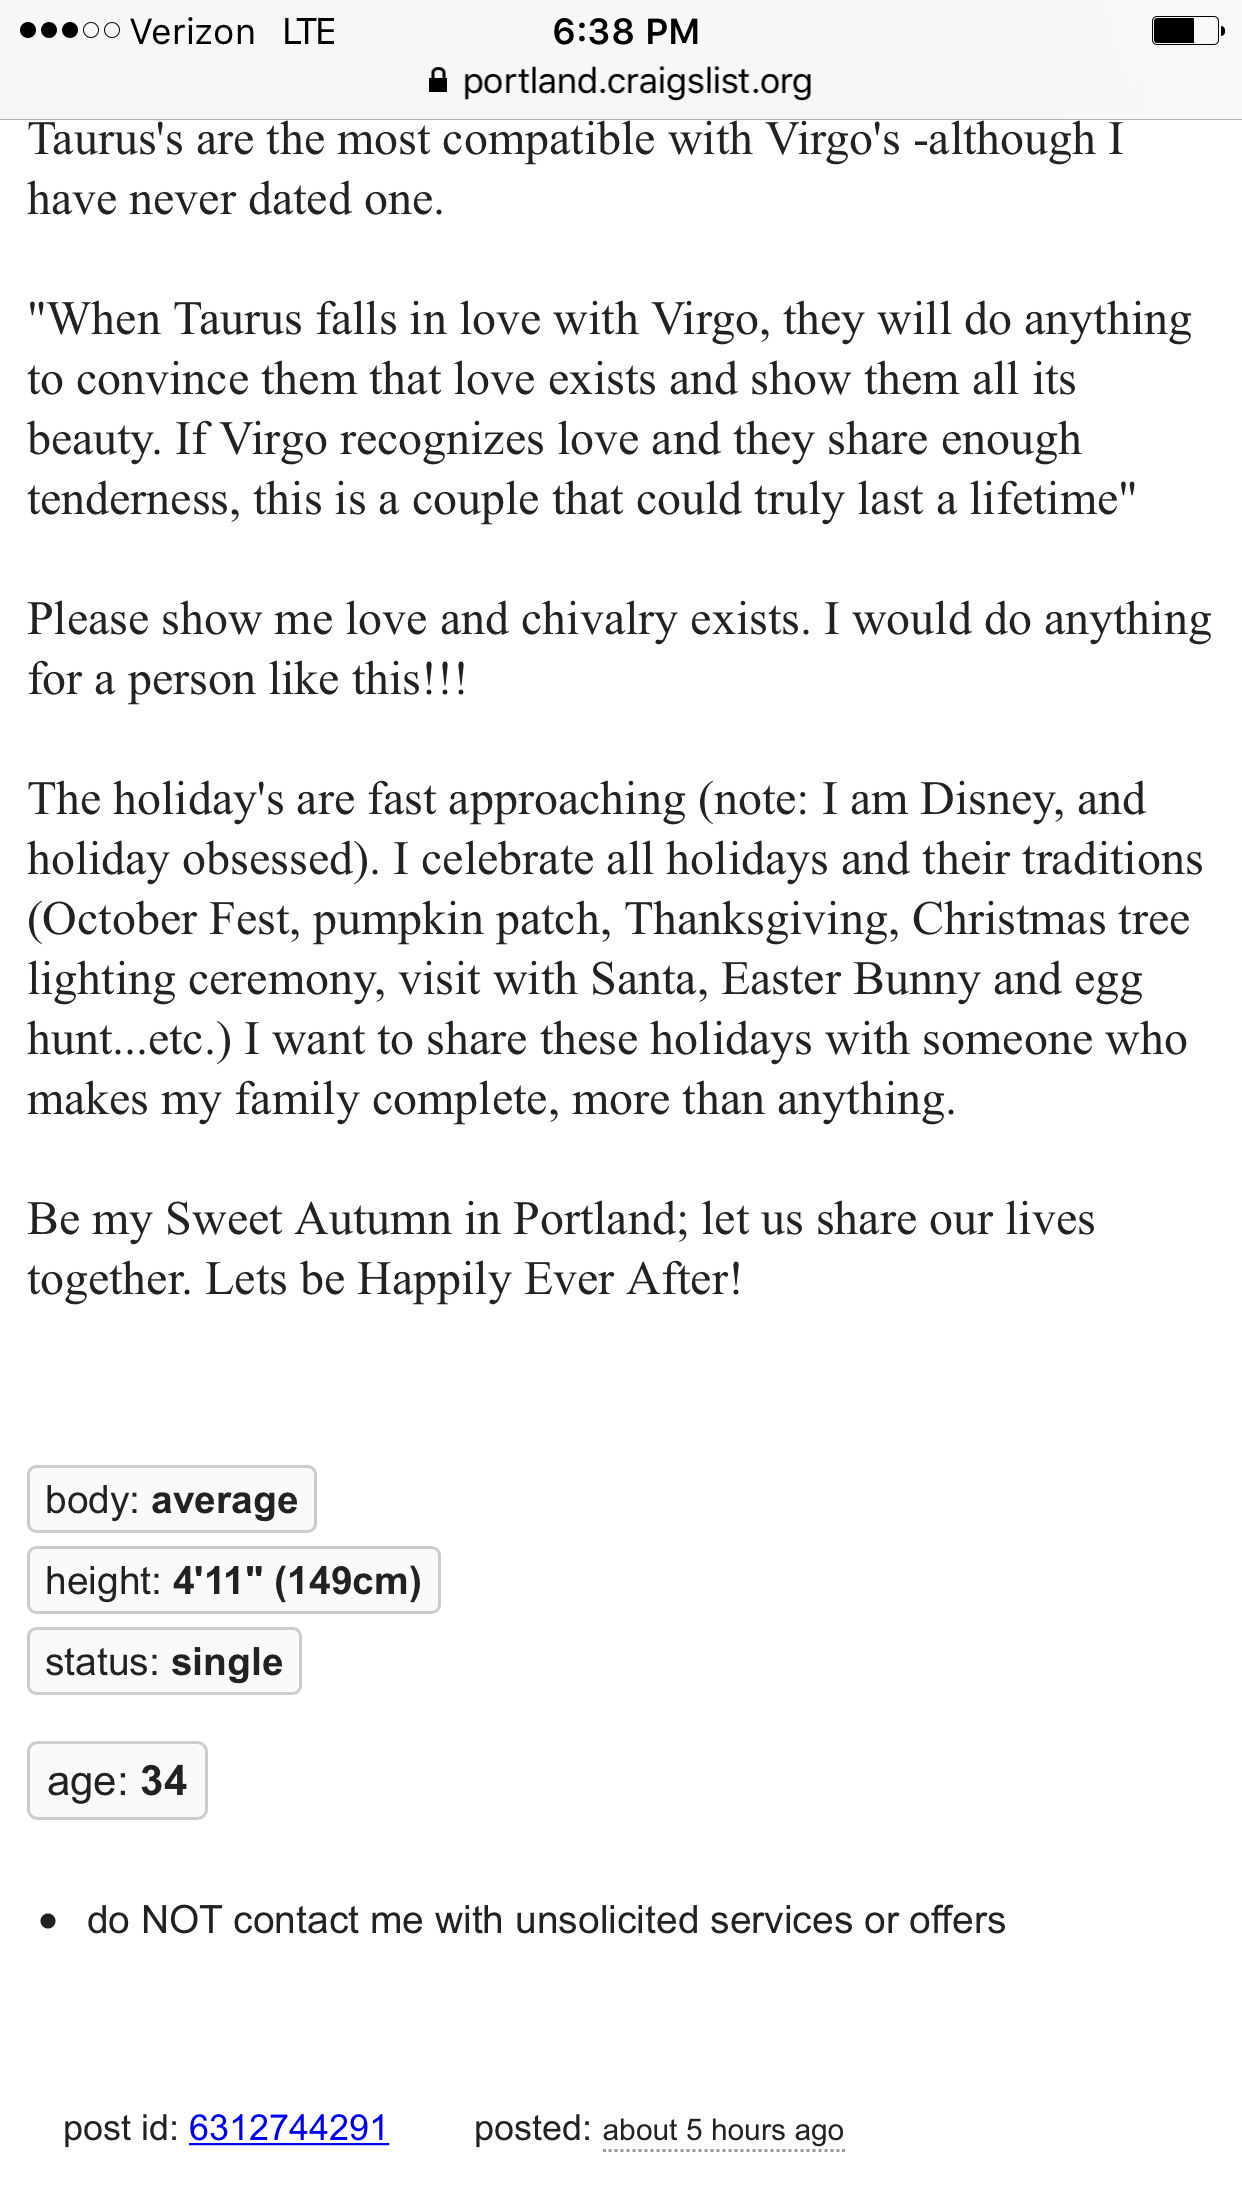Tap the 'status: single' tag
Viewport: 1242px width, 2208px height.
pos(164,1661)
